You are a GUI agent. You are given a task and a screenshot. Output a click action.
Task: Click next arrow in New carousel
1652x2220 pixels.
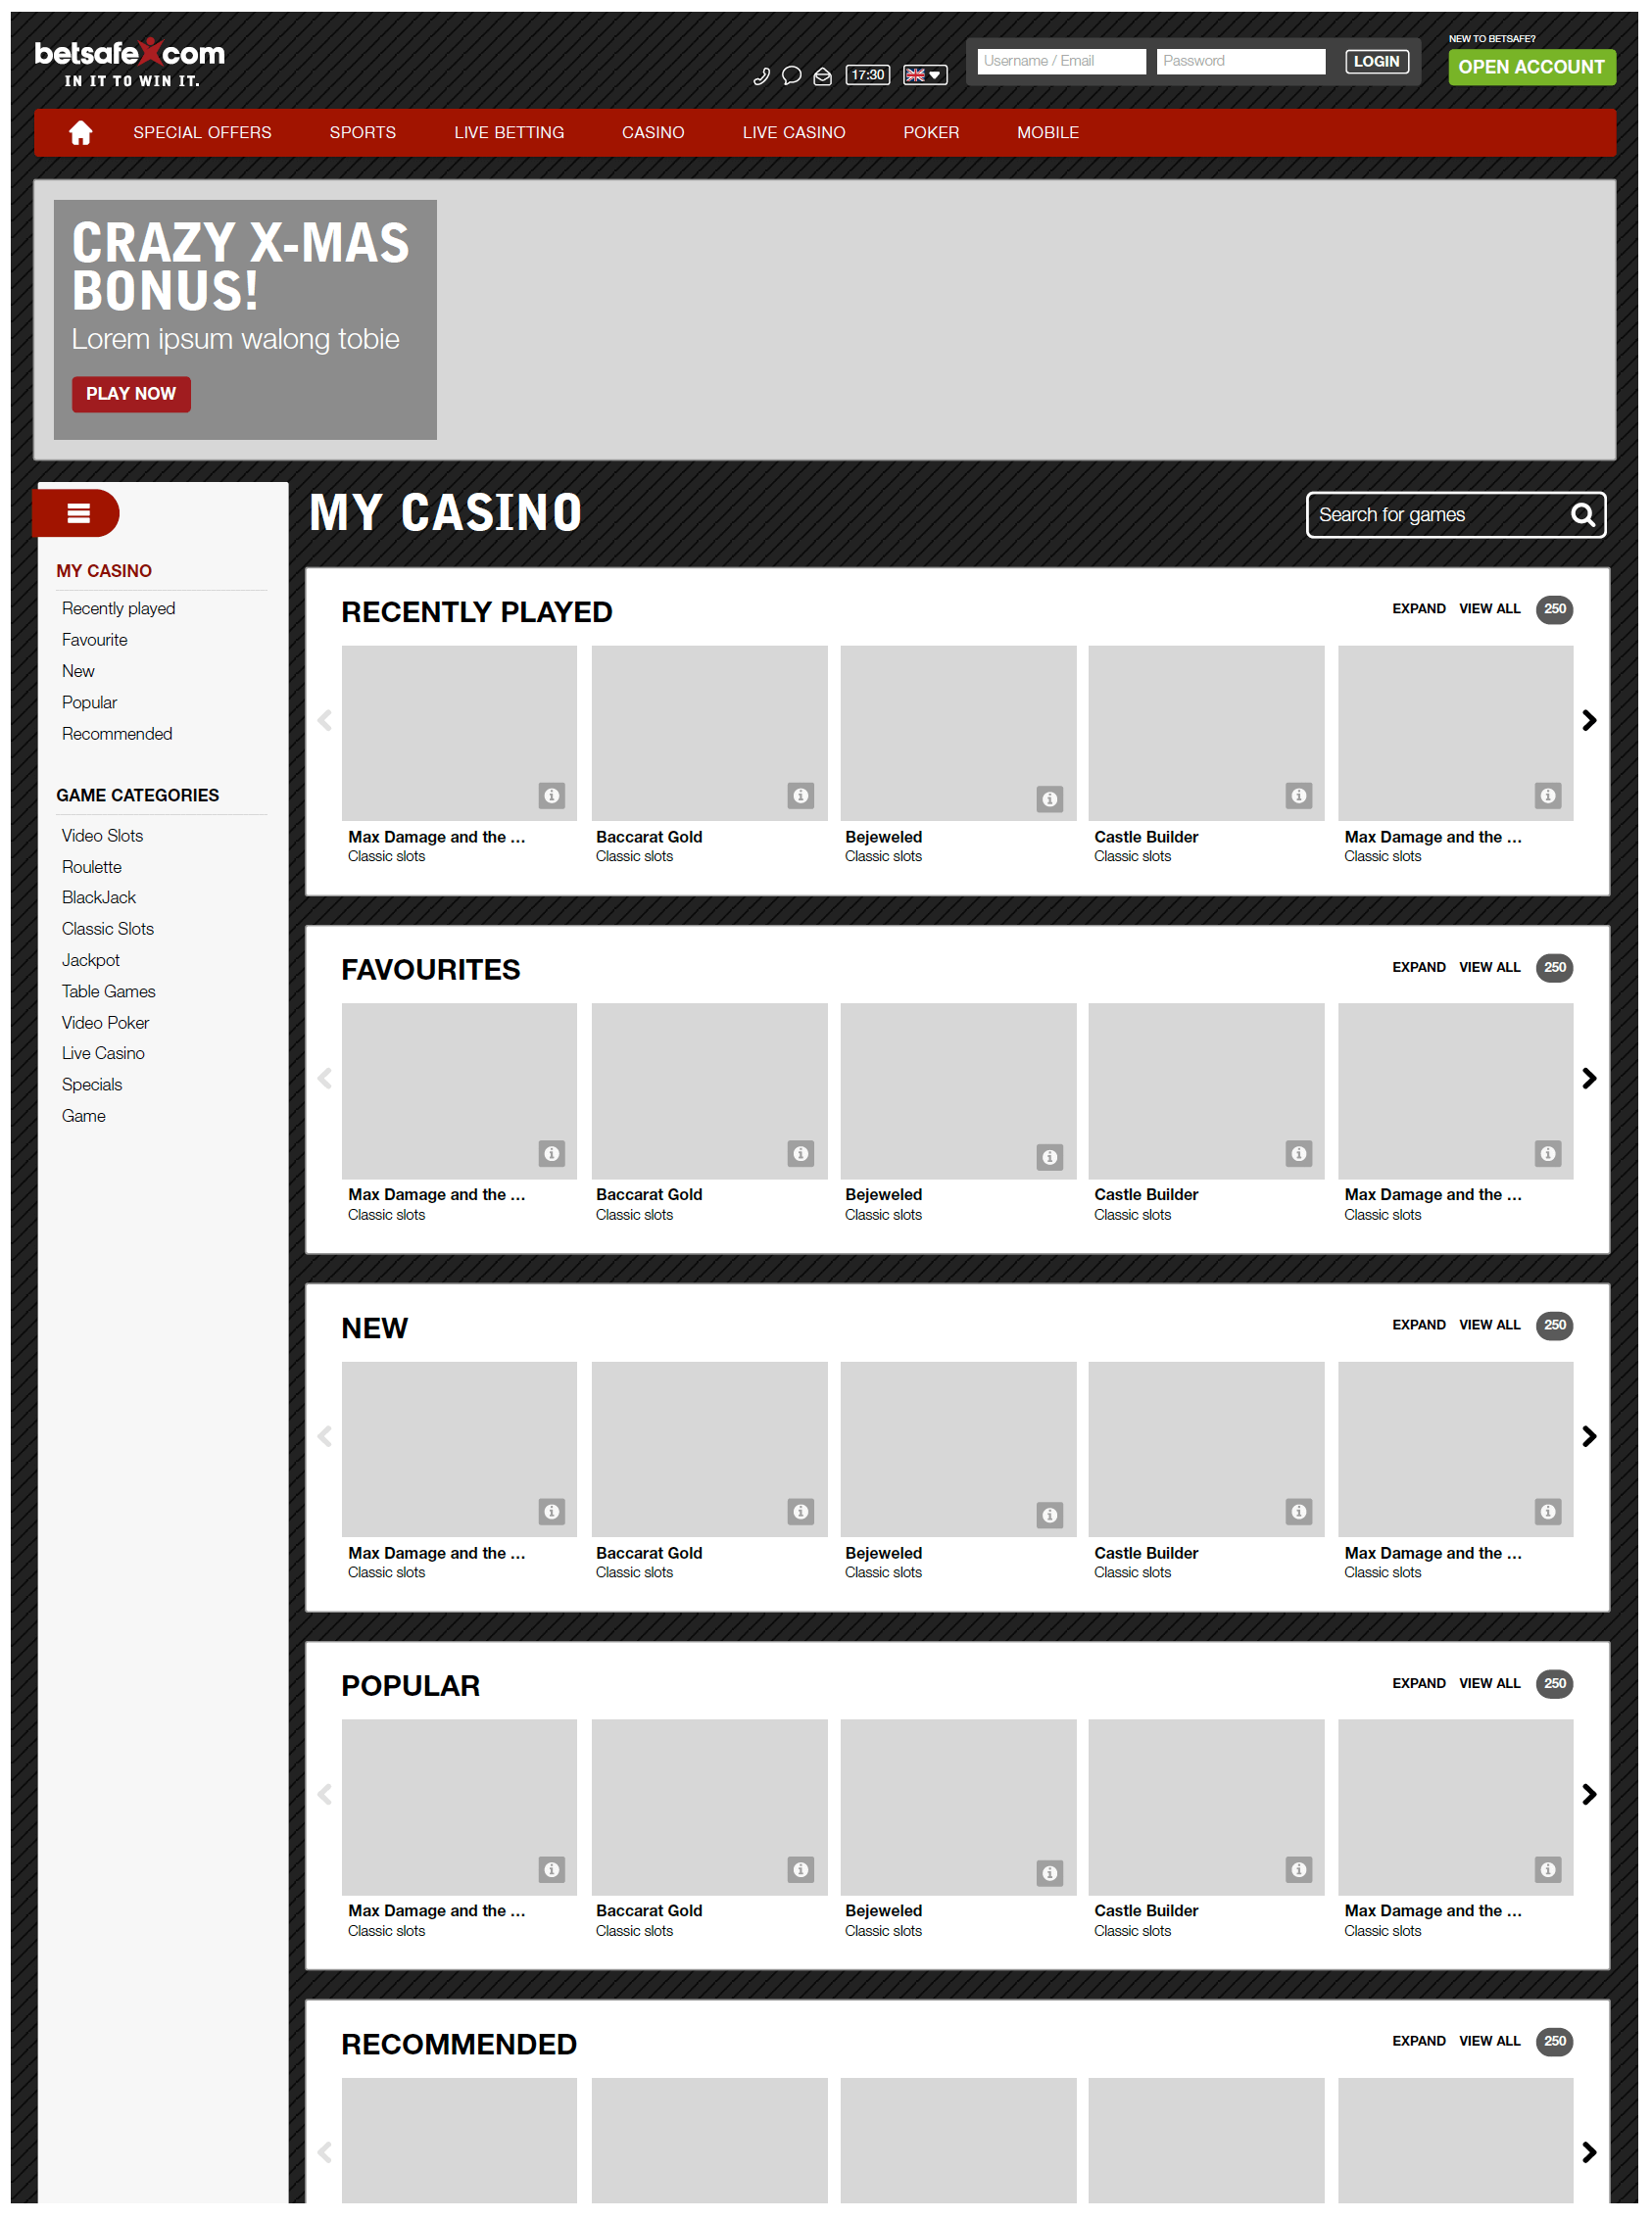pyautogui.click(x=1589, y=1438)
